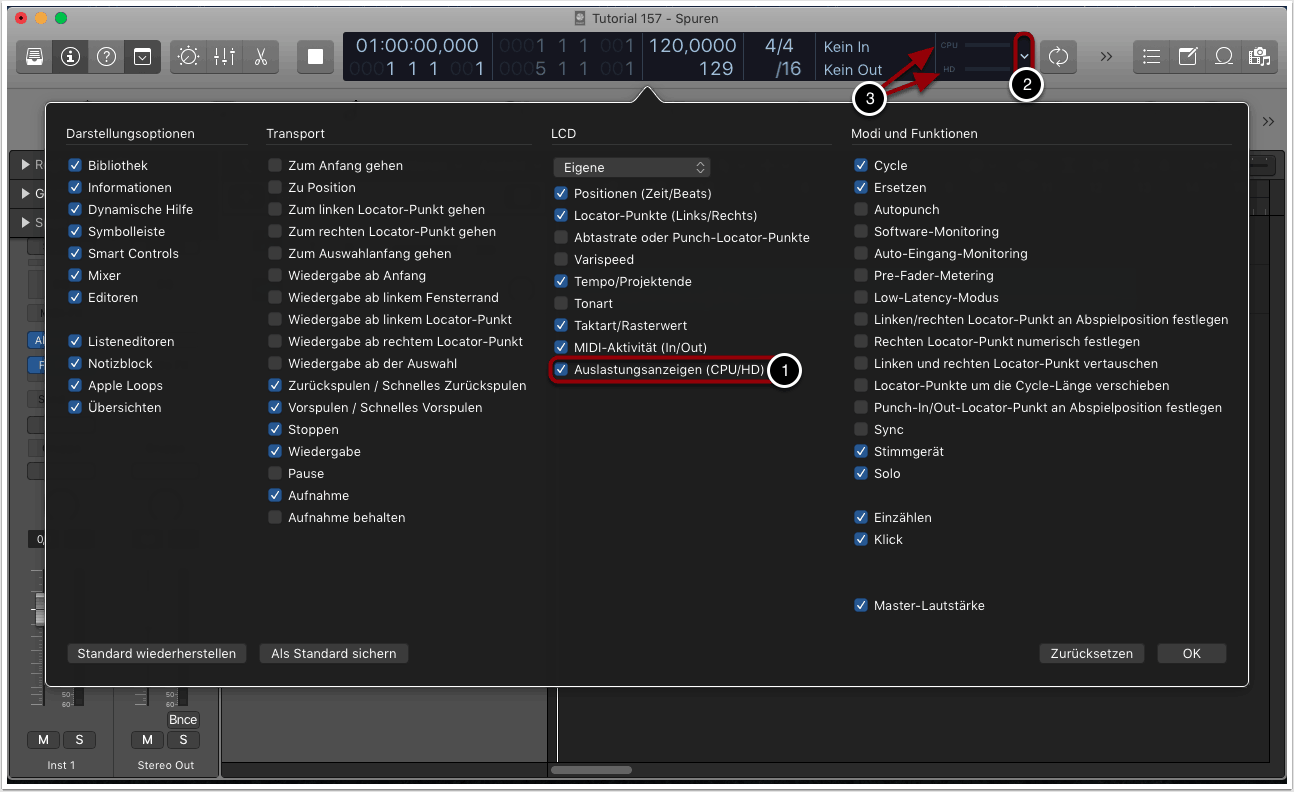Viewport: 1294px width, 792px height.
Task: Toggle the Stimmgerät checkbox
Action: point(861,451)
